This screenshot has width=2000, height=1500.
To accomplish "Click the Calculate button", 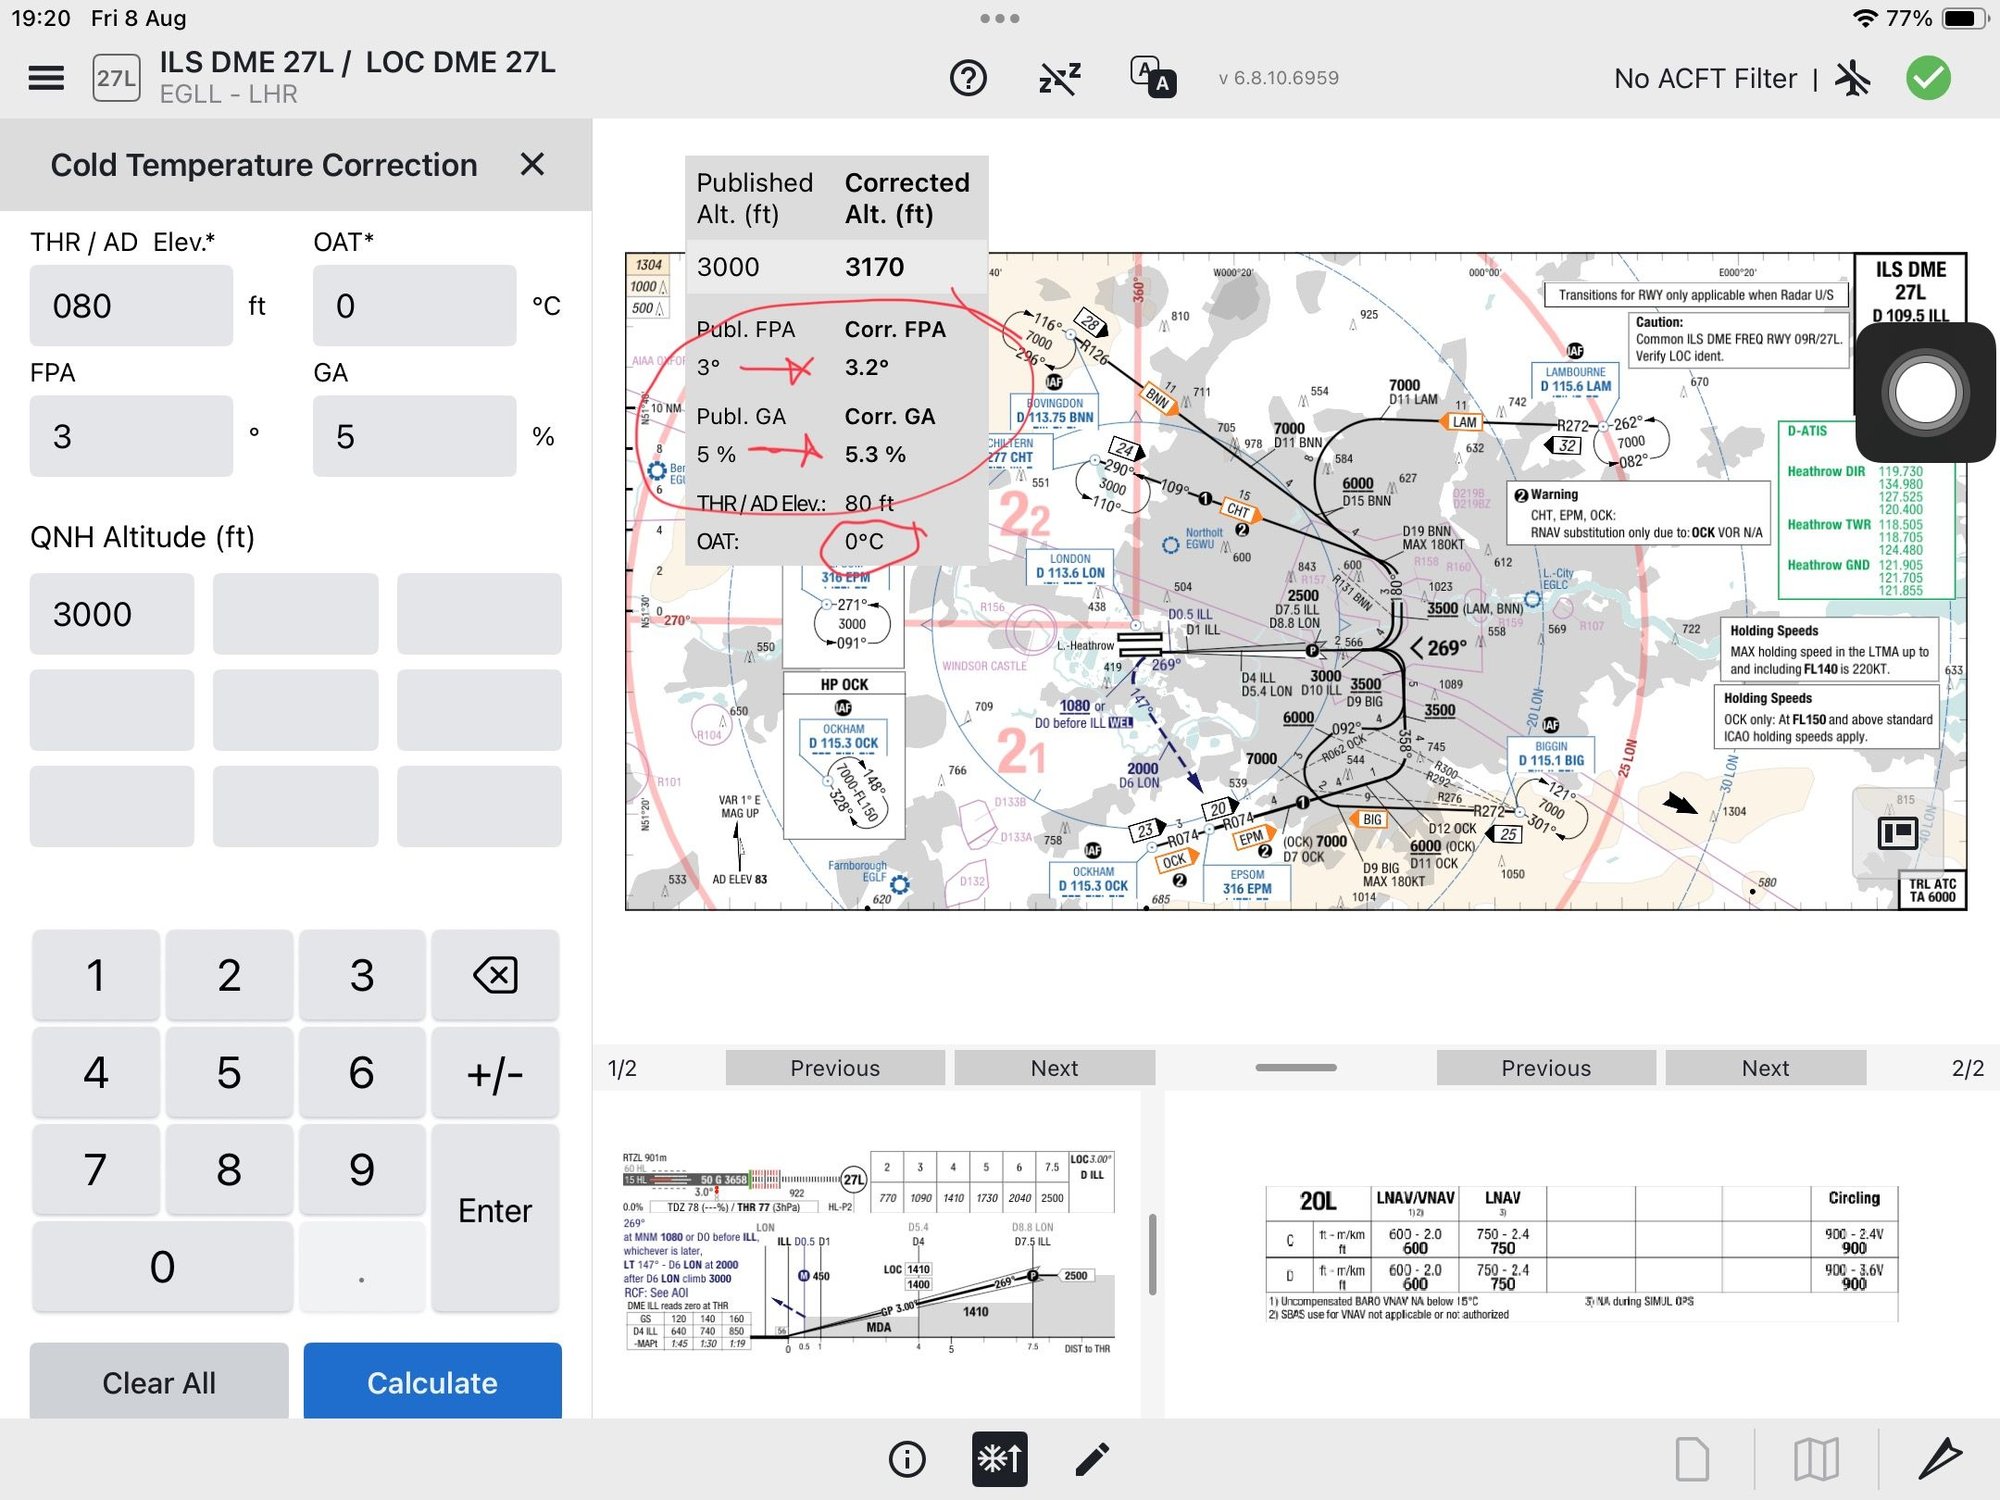I will pyautogui.click(x=432, y=1382).
